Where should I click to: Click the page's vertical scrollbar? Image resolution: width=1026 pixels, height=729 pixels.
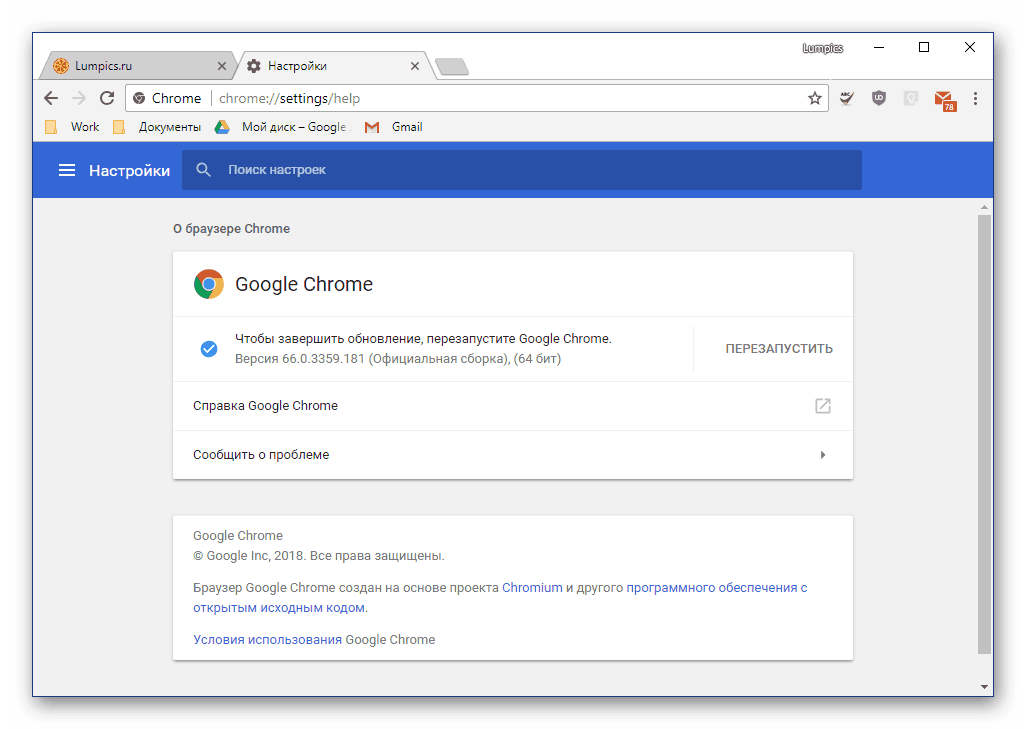984,430
